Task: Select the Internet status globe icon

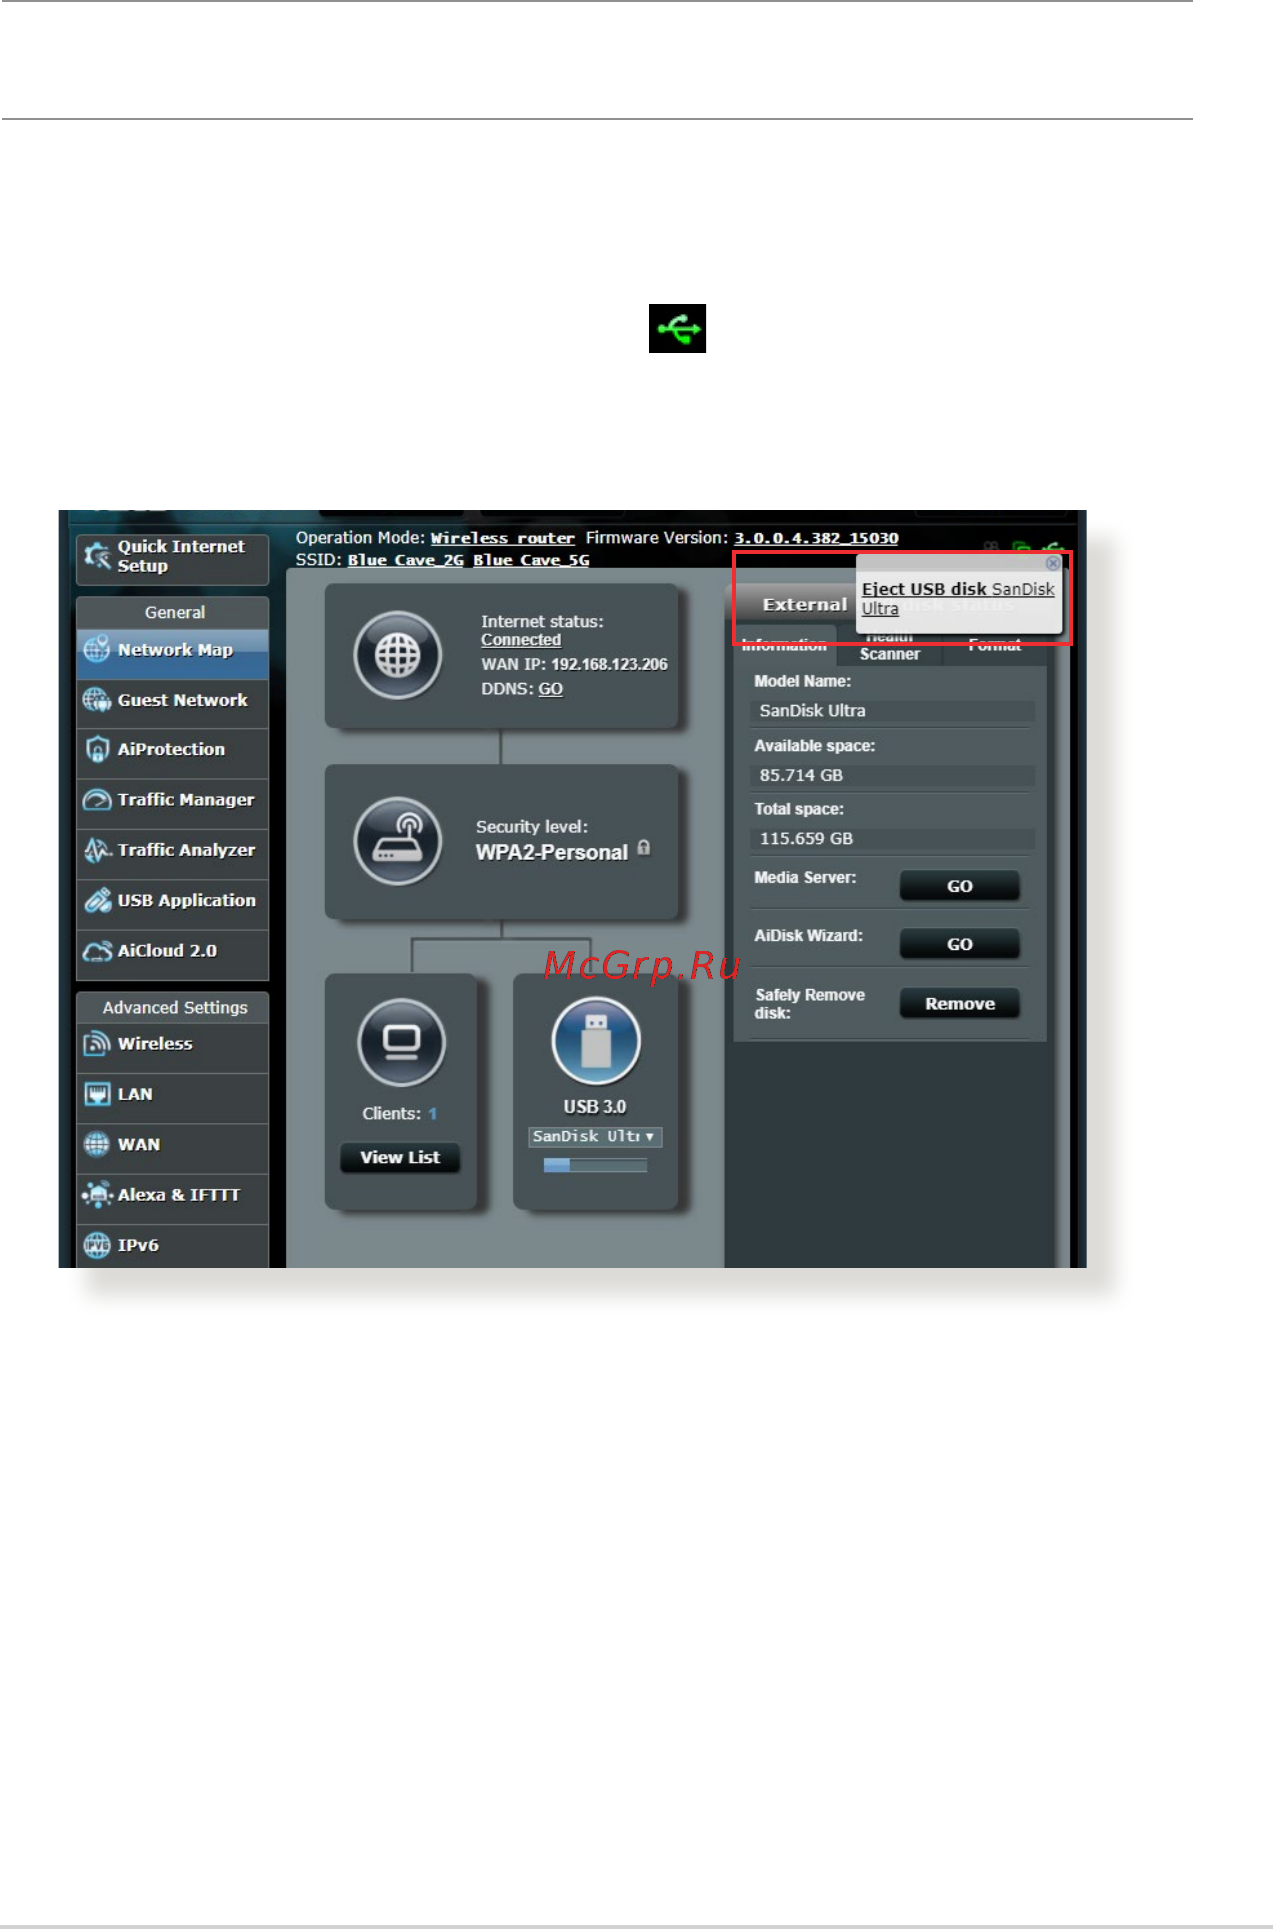Action: [398, 655]
